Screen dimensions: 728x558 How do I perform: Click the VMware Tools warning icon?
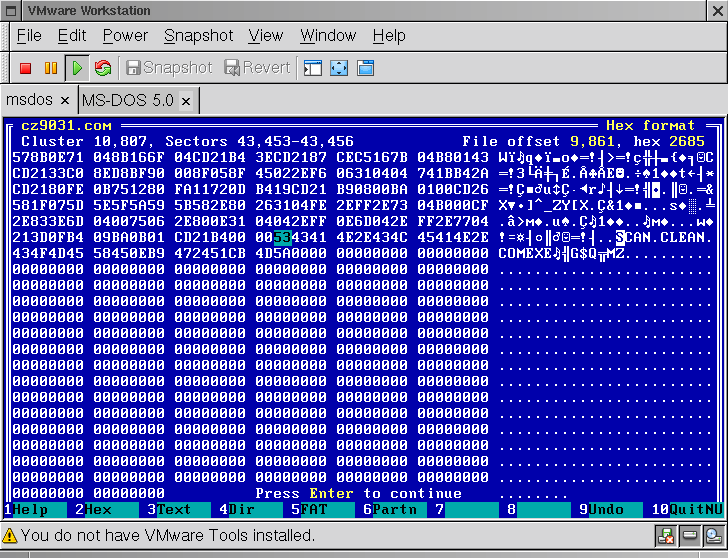click(10, 536)
